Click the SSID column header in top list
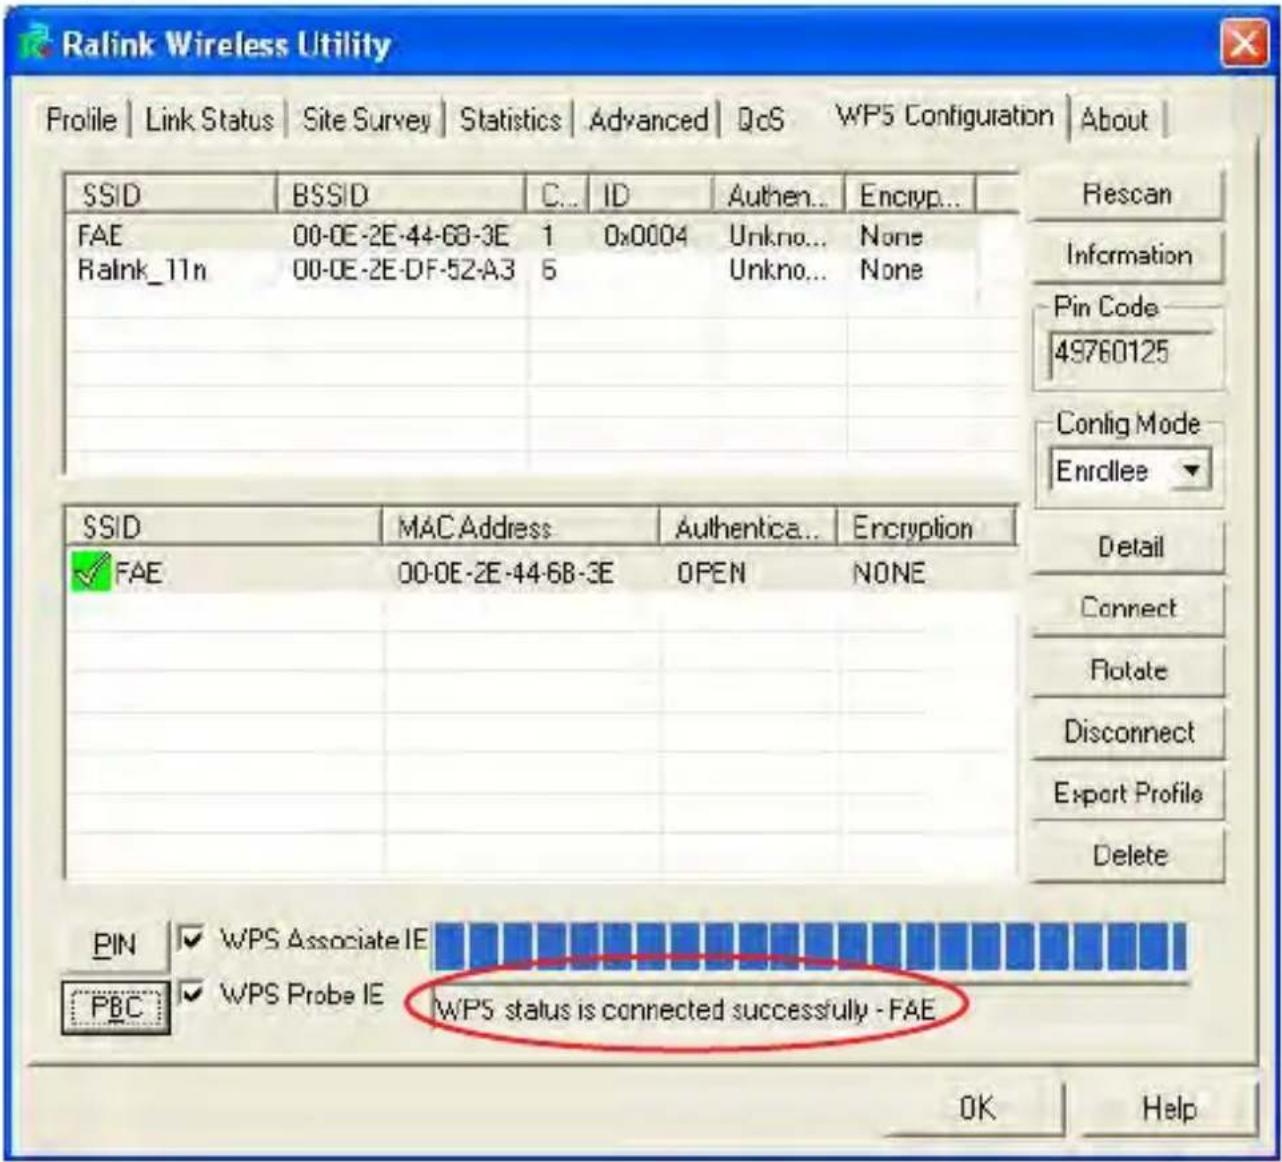The image size is (1282, 1162). (170, 195)
